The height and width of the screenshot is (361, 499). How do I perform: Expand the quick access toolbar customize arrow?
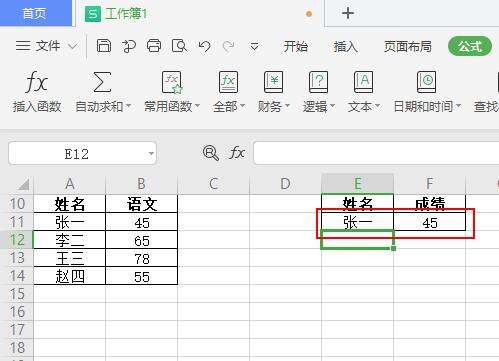click(254, 47)
